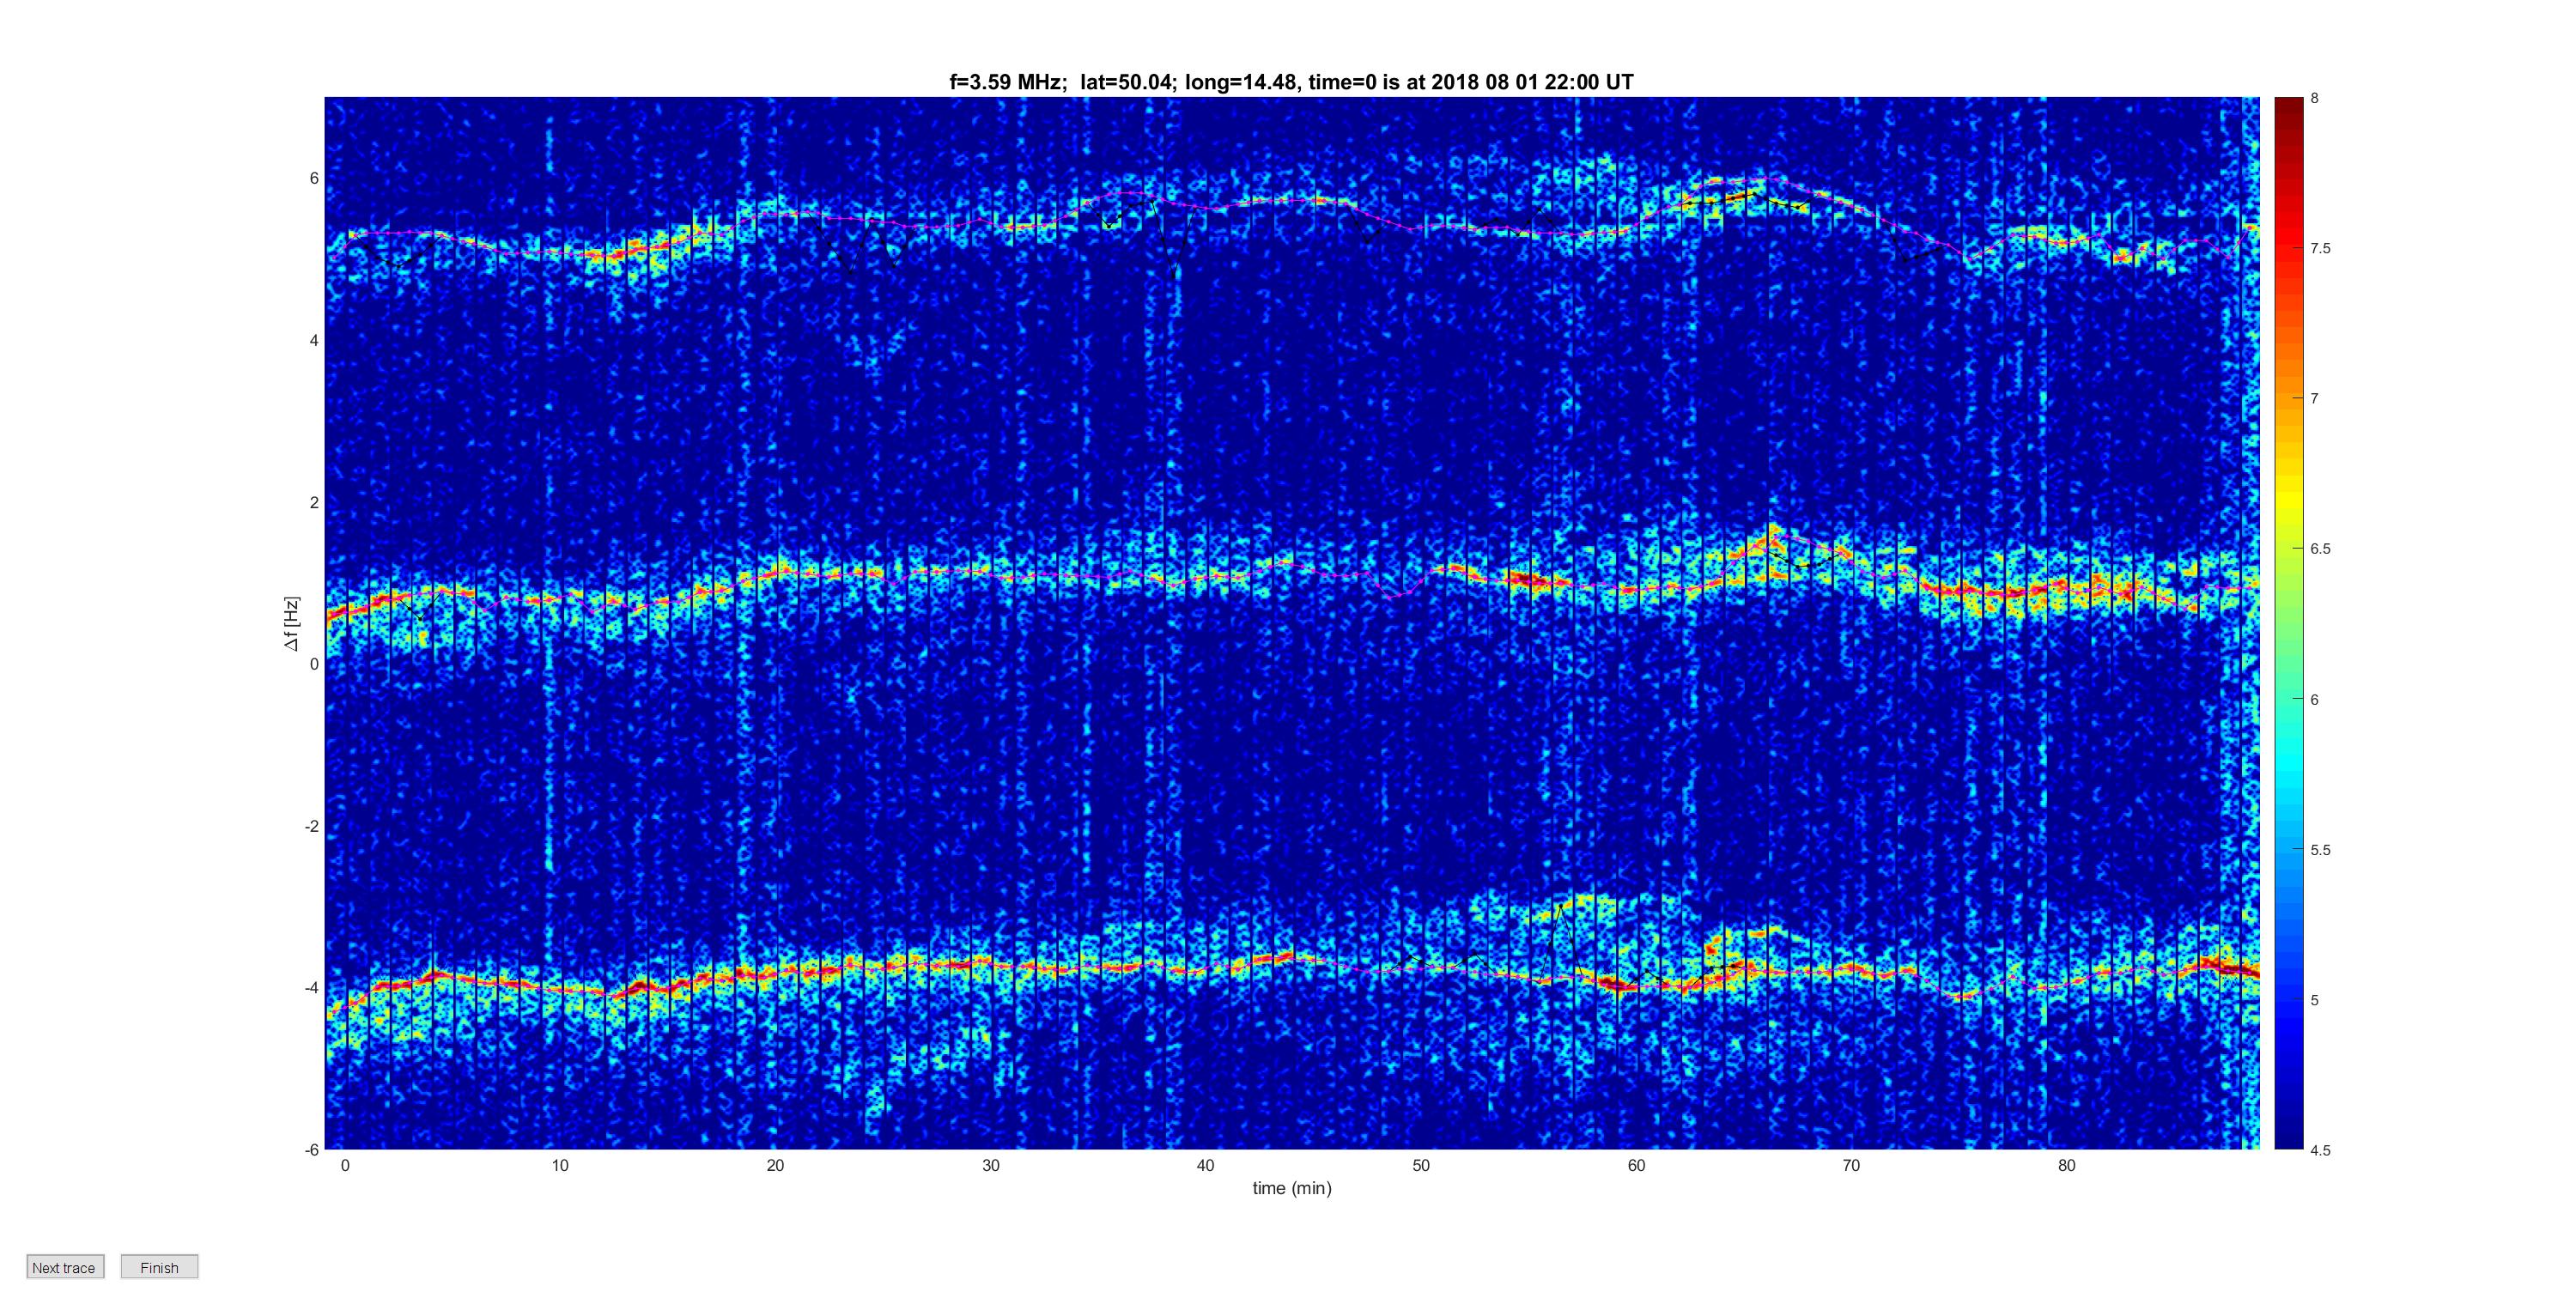Click the plot title text starting with f=3.59 MHz
2576x1292 pixels.
click(x=1291, y=82)
